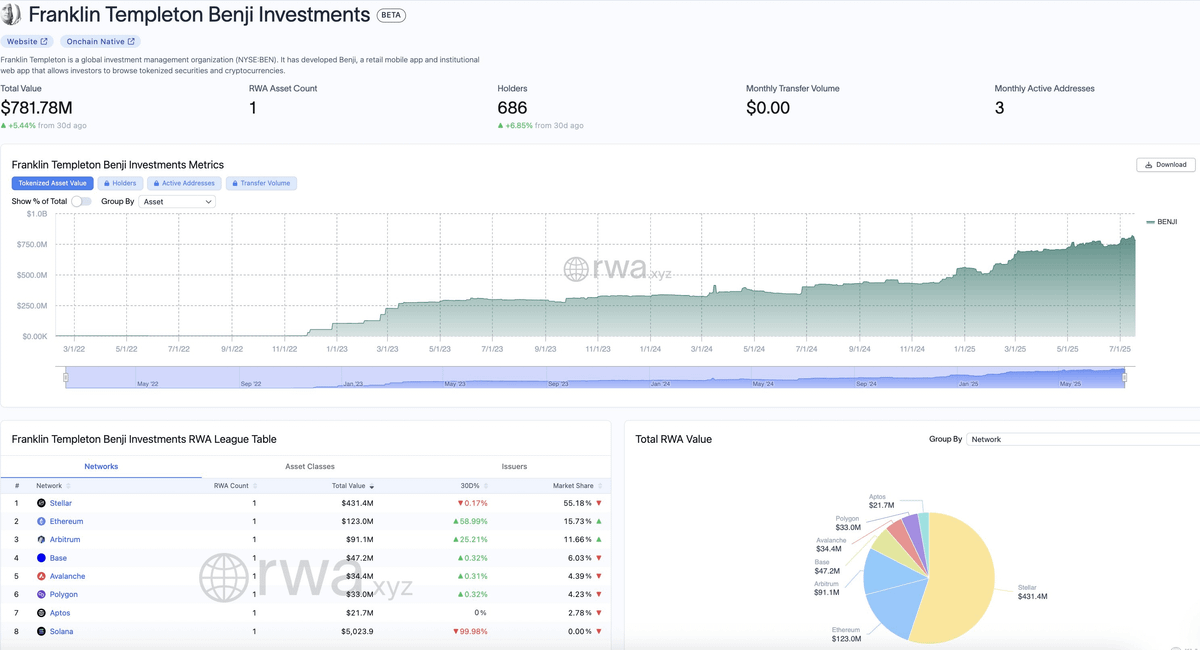Sort table by 30D% column
Viewport: 1200px width, 650px height.
pyautogui.click(x=474, y=486)
